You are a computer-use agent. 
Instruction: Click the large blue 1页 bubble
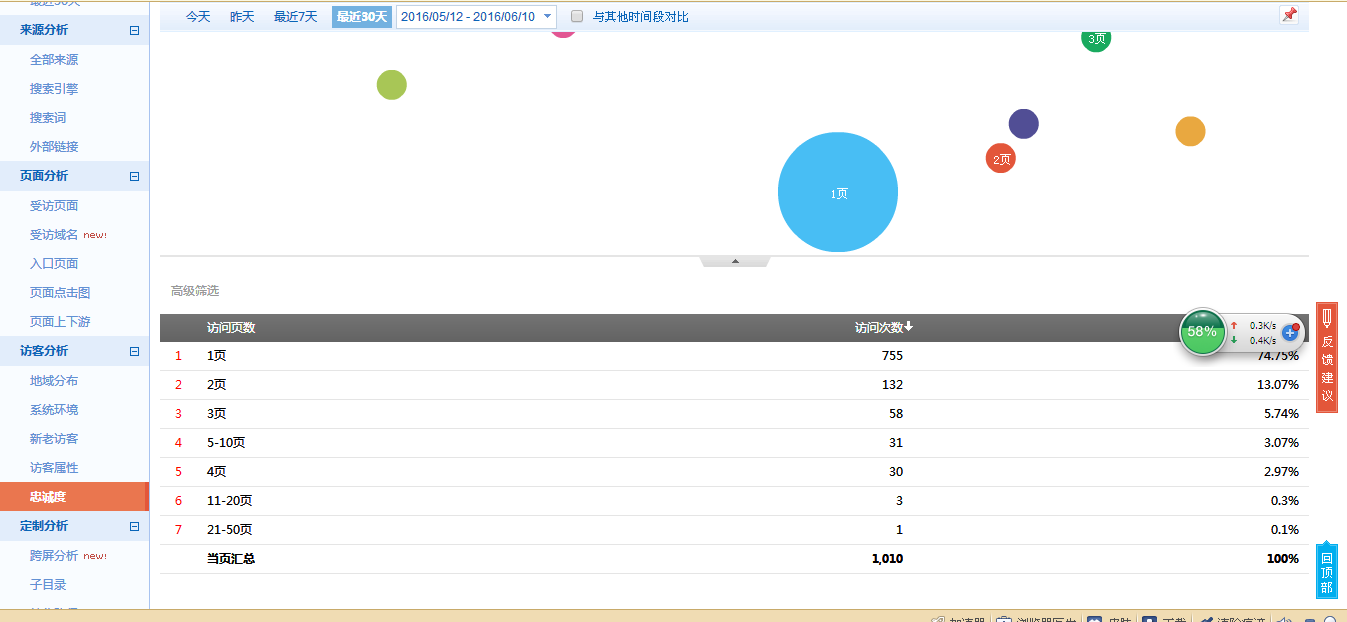838,192
